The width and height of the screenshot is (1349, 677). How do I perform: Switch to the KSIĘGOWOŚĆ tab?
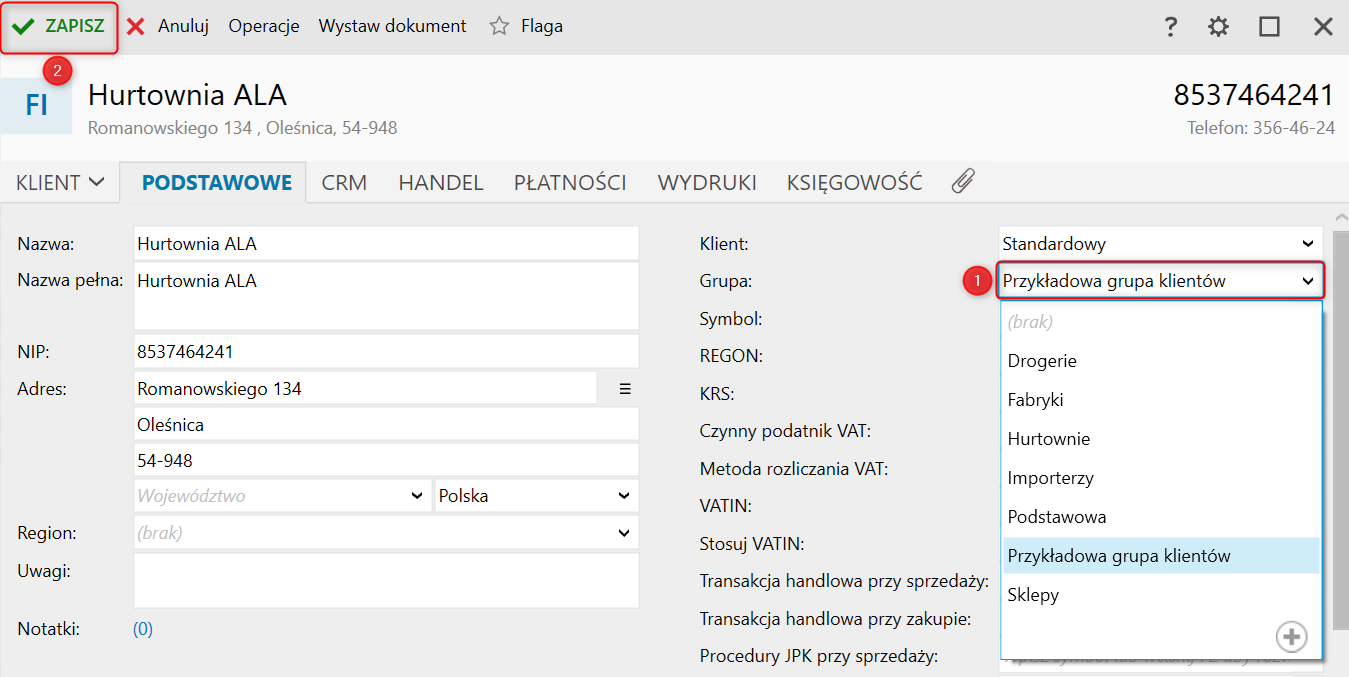click(x=854, y=183)
